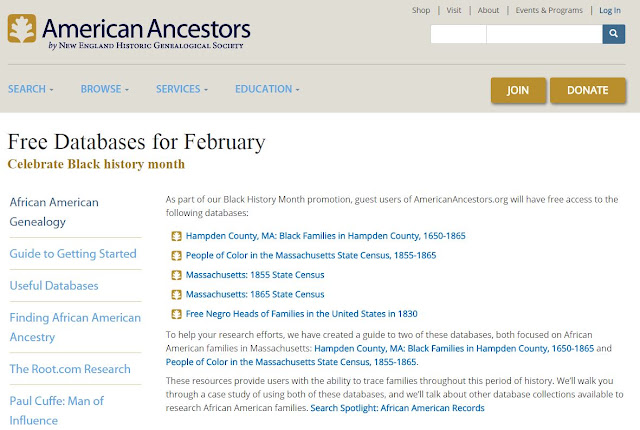Screen dimensions: 640x430
Task: Click the icon beside Free Negro Heads of Families
Action: (176, 314)
